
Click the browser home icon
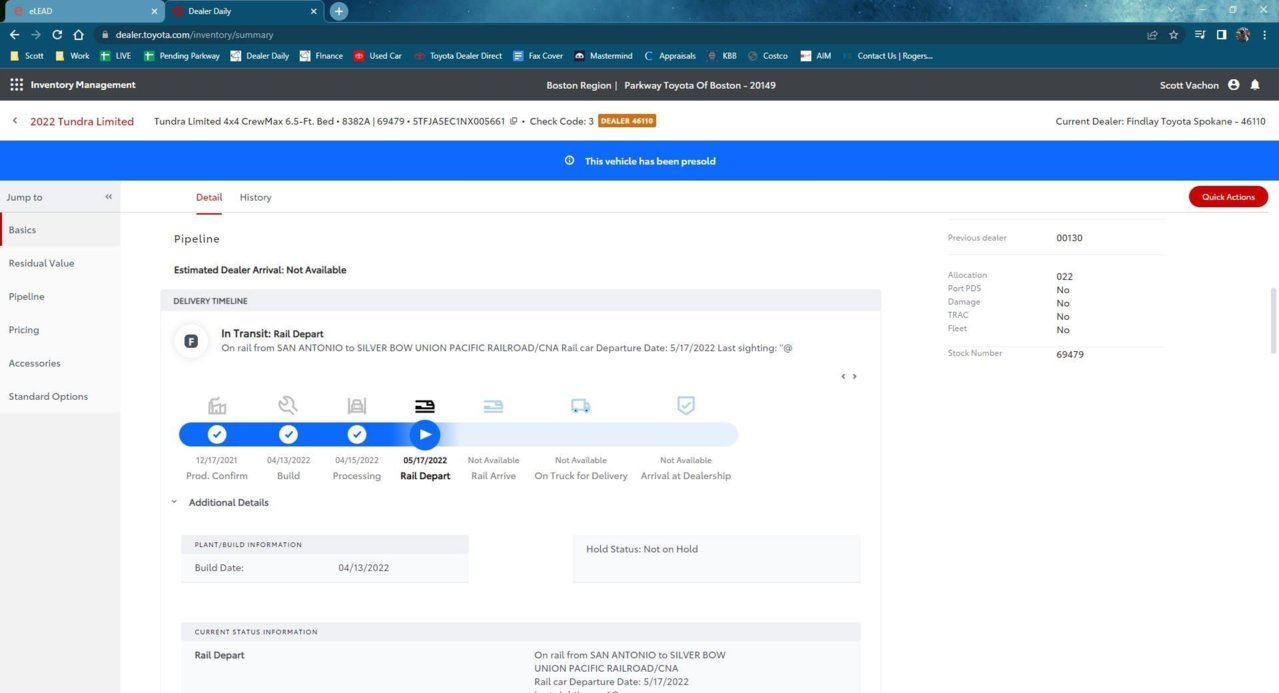click(78, 34)
